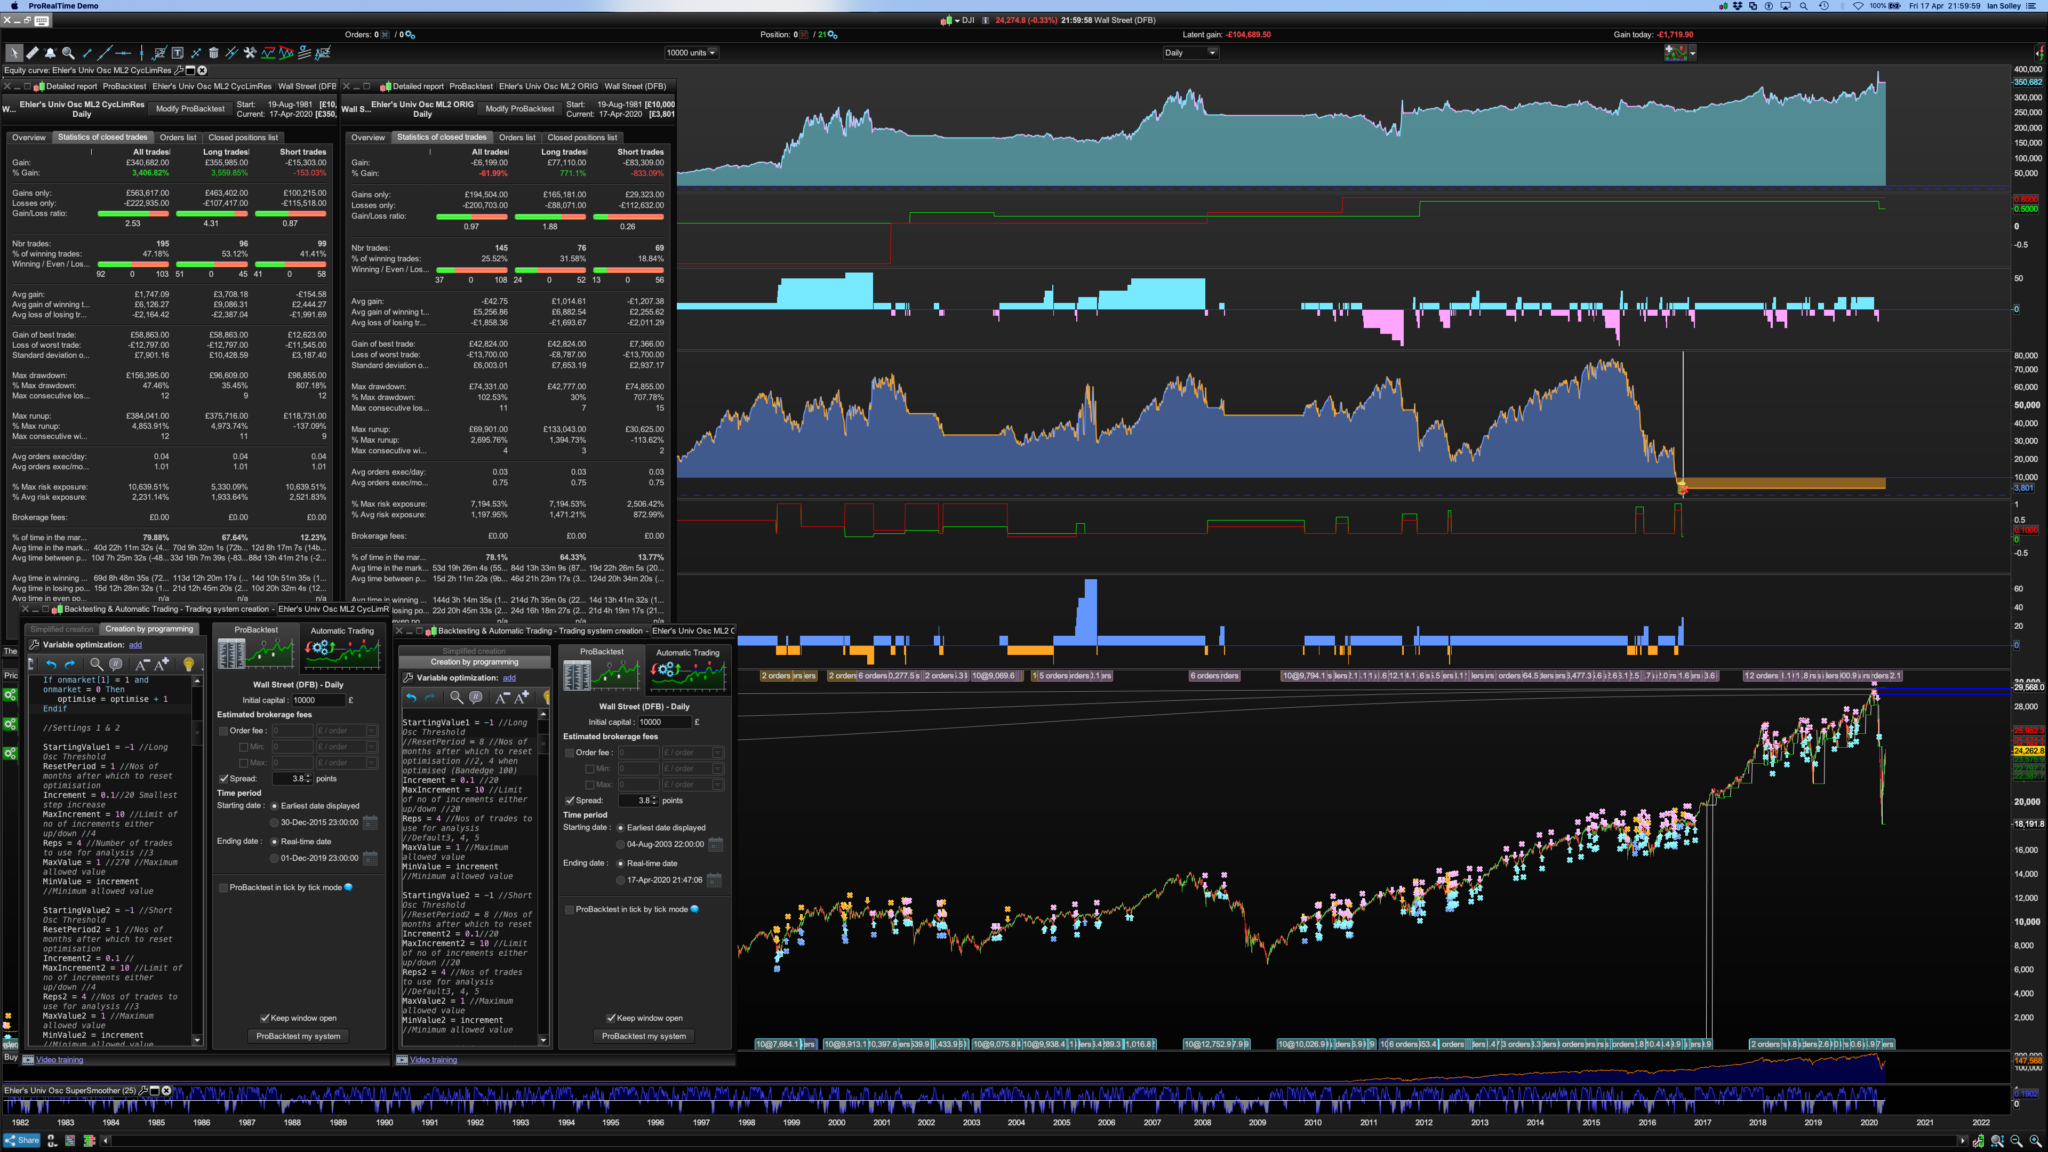
Task: Click the alert bell icon
Action: click(50, 53)
